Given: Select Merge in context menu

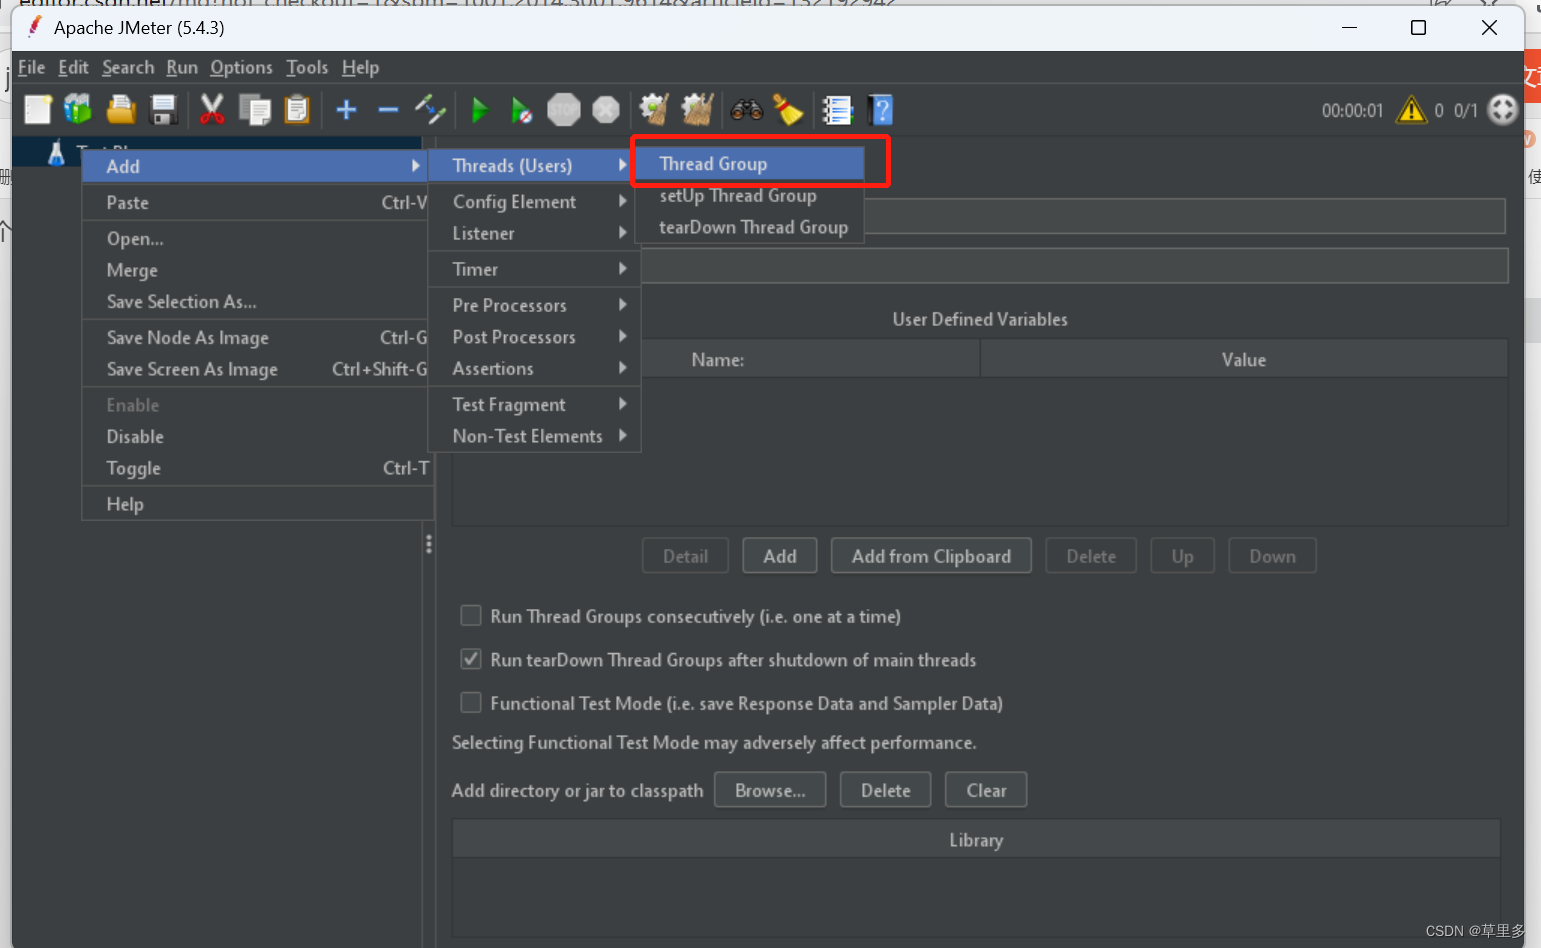Looking at the screenshot, I should 256,270.
